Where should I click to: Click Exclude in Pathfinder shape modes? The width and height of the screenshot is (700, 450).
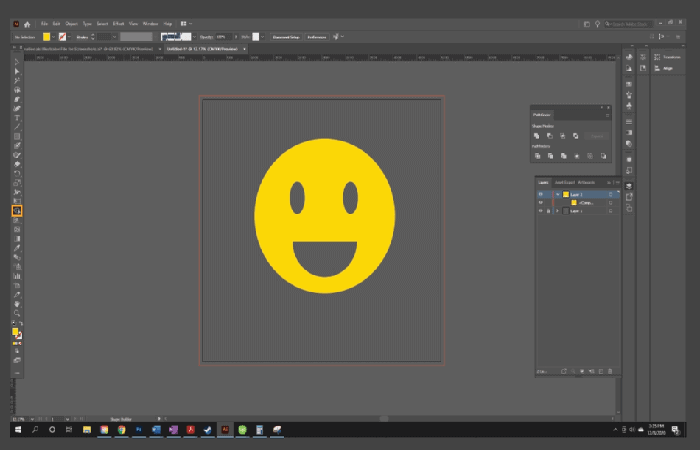coord(575,136)
